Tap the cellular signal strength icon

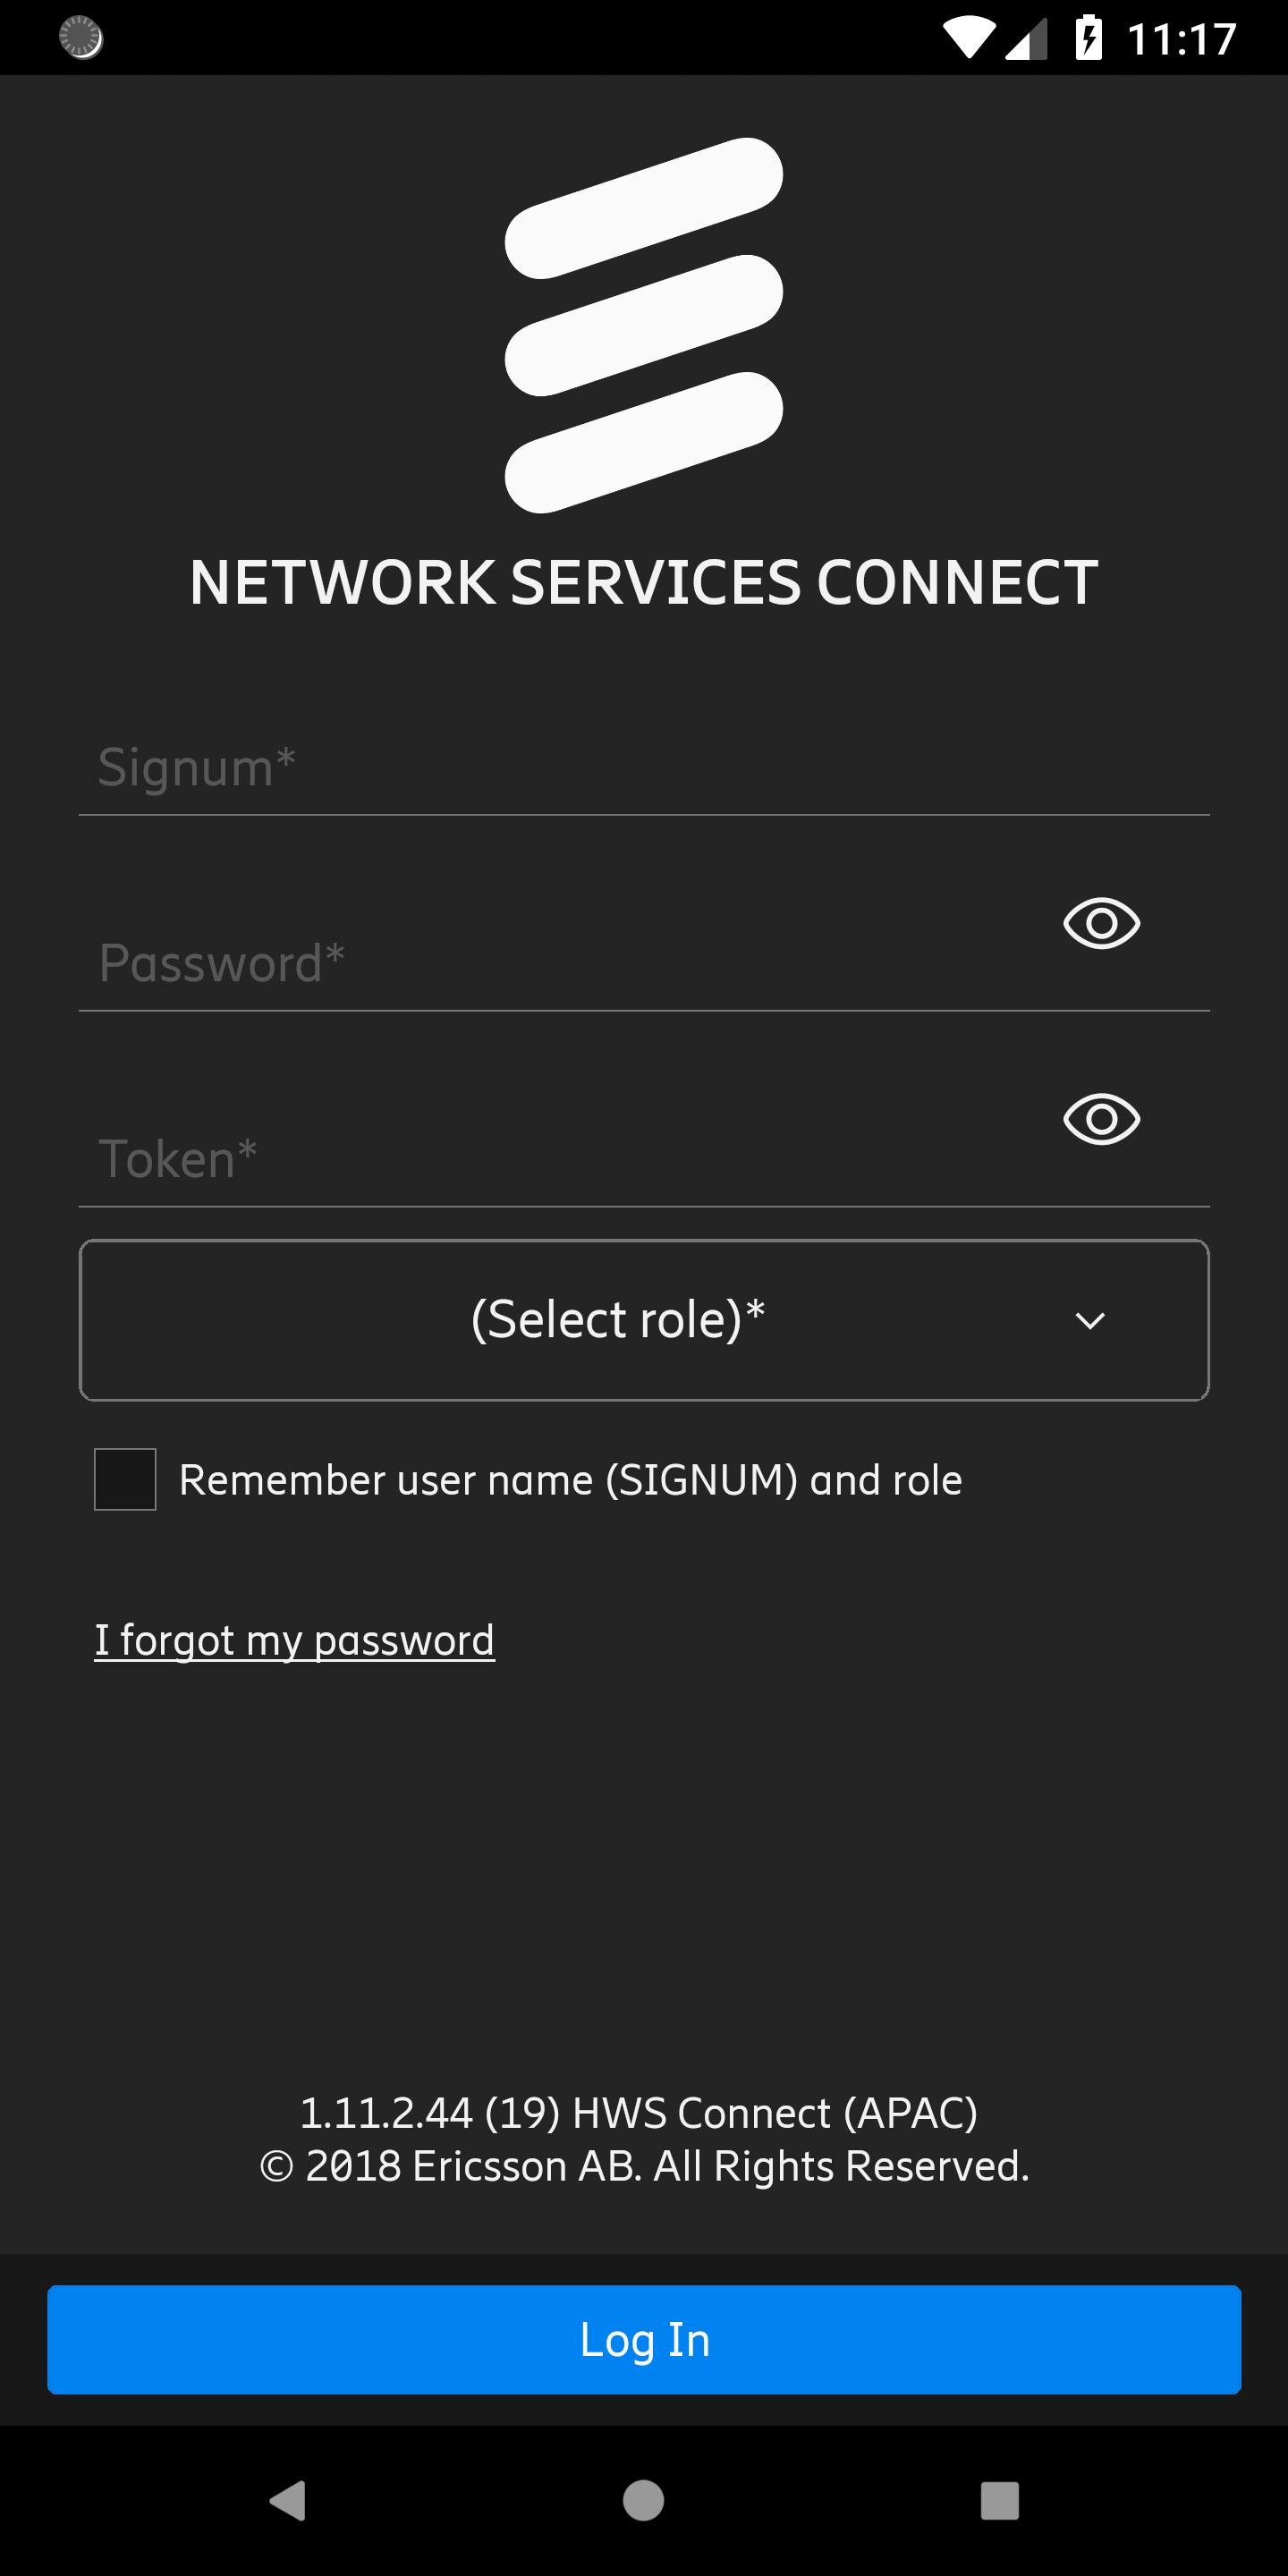click(x=1025, y=38)
